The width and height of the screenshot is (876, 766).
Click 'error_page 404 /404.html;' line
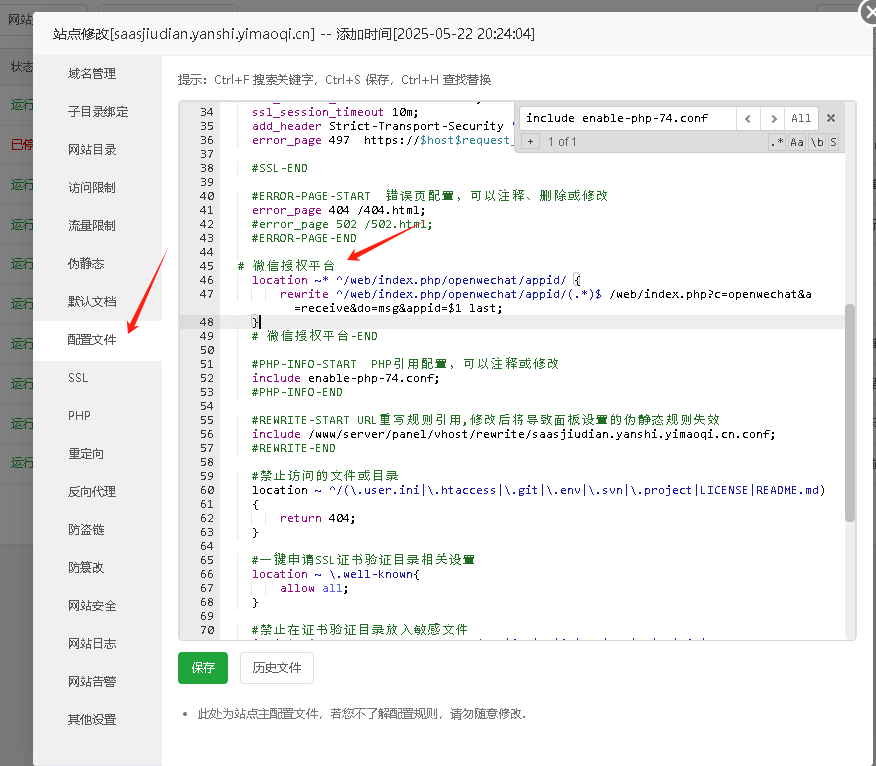coord(339,210)
